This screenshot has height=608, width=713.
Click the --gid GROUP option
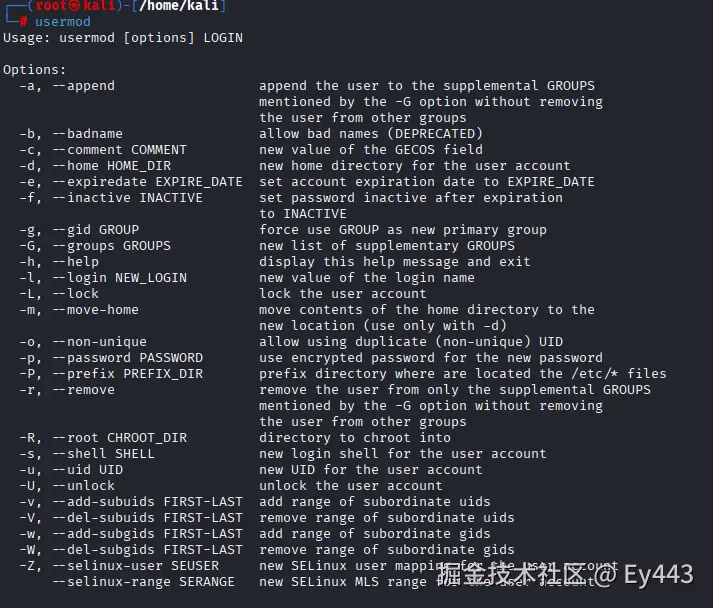[x=95, y=230]
